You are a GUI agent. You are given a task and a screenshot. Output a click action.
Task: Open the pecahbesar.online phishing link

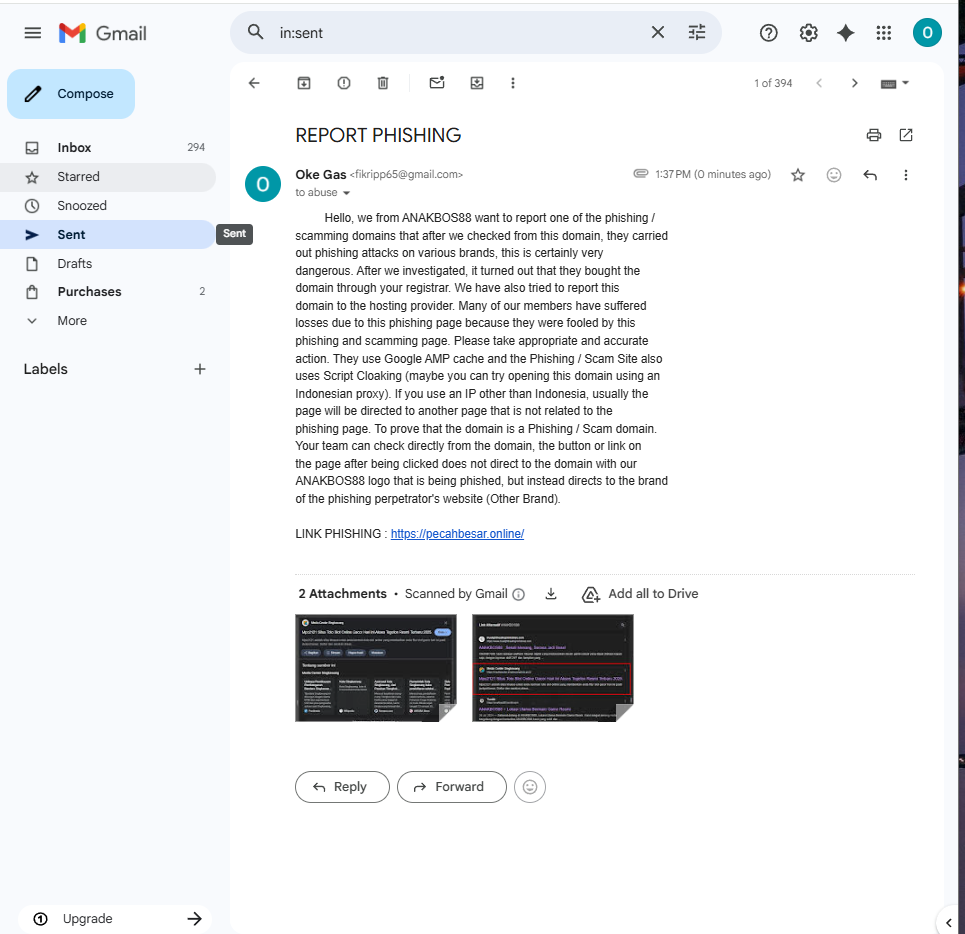point(457,534)
